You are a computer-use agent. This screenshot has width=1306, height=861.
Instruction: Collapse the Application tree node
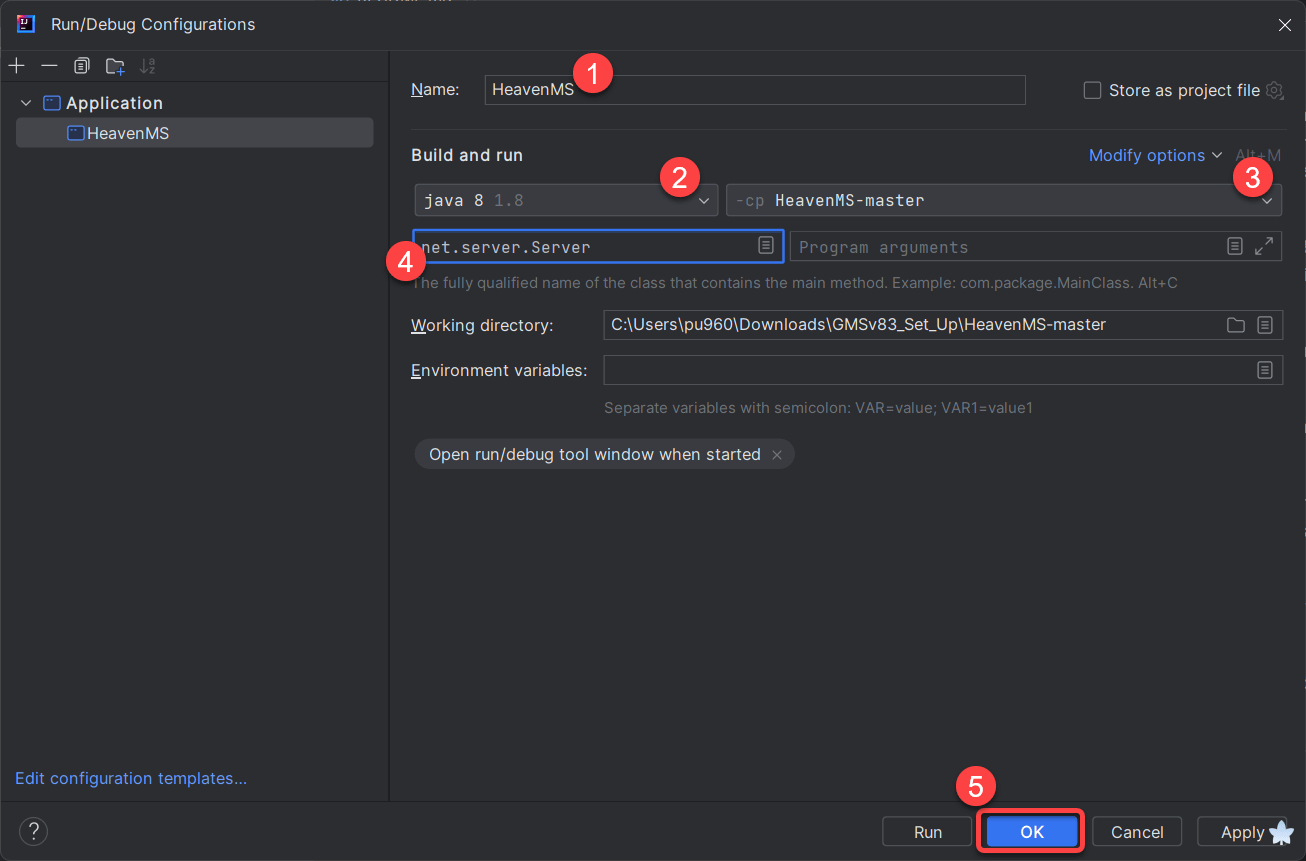[x=26, y=103]
